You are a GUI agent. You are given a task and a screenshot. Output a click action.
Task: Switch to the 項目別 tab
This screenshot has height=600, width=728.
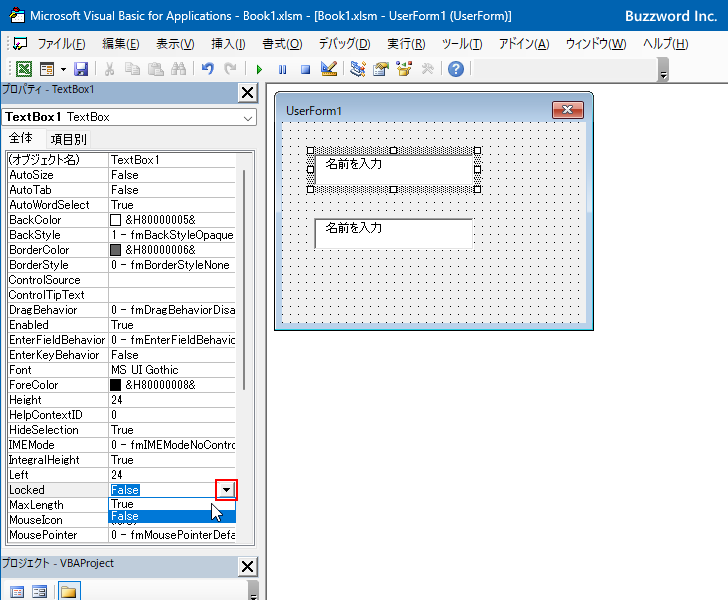coord(68,139)
